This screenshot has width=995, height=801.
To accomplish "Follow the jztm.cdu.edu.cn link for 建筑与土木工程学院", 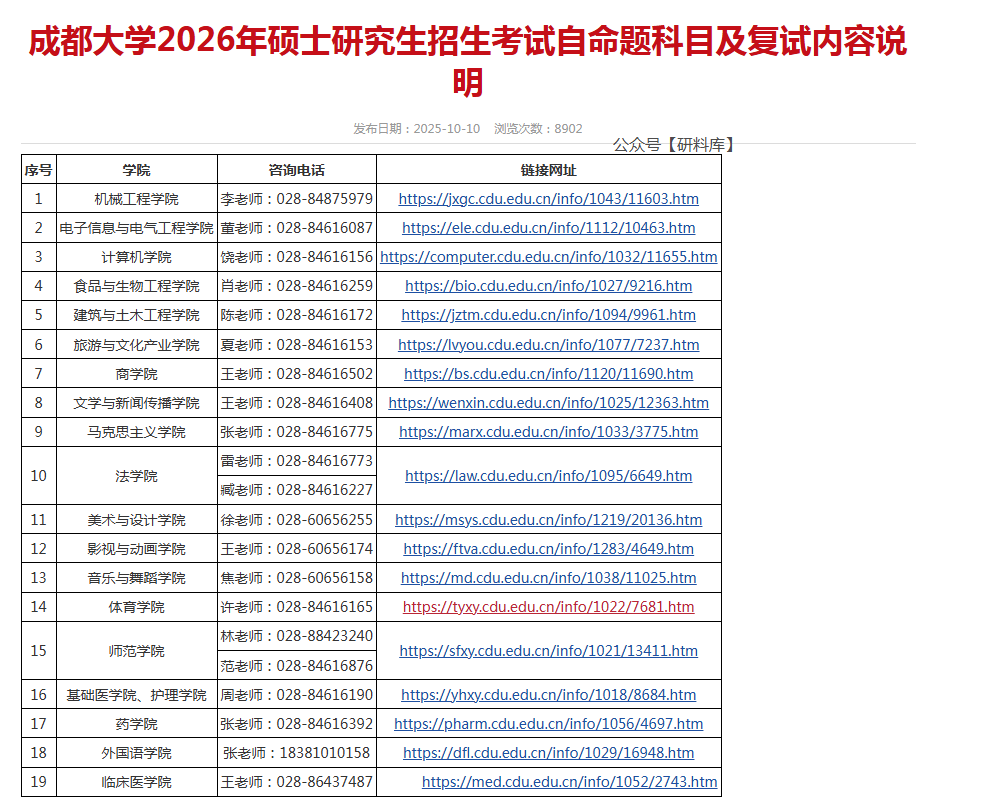I will (548, 315).
